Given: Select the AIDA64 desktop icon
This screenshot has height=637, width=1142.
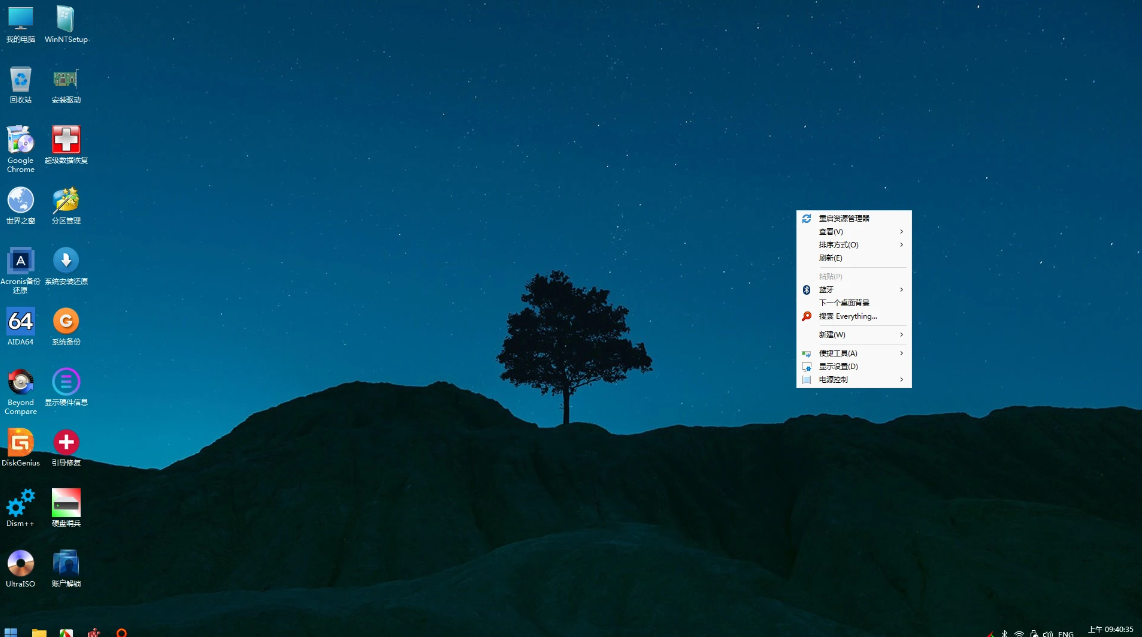Looking at the screenshot, I should coord(20,321).
